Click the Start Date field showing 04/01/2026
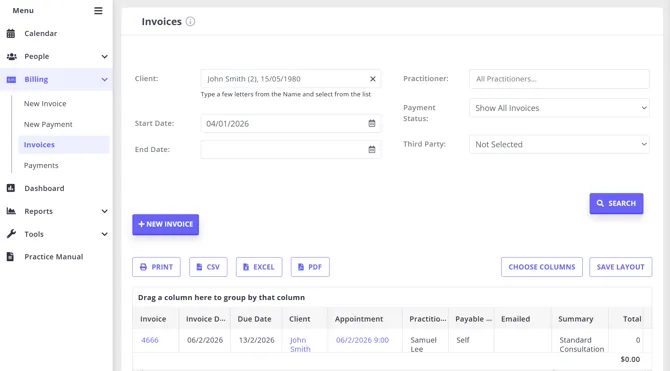This screenshot has width=670, height=371. coord(291,124)
